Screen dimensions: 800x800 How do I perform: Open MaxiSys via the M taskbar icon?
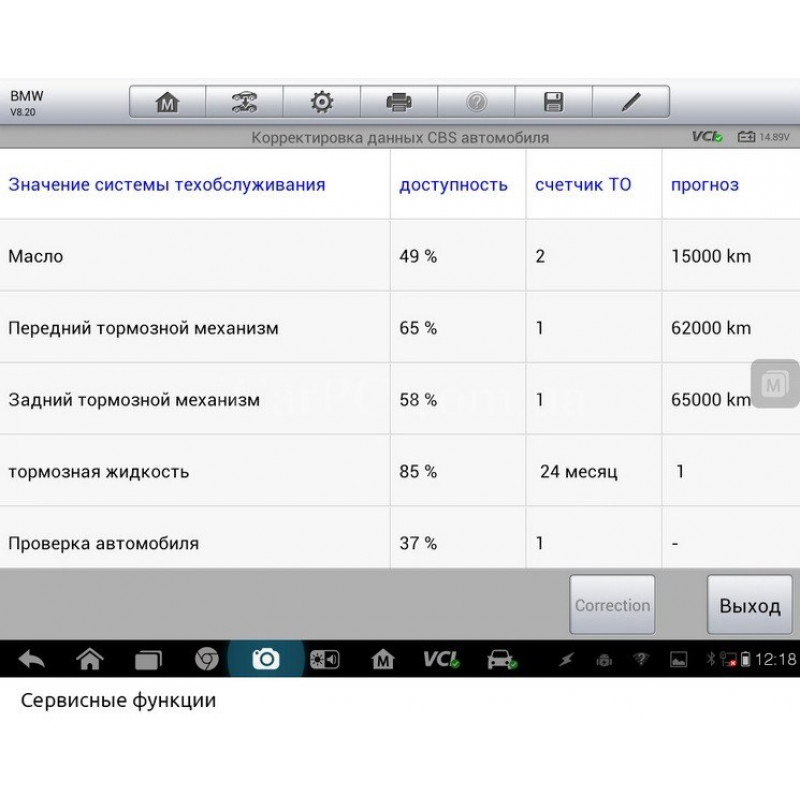[x=385, y=660]
